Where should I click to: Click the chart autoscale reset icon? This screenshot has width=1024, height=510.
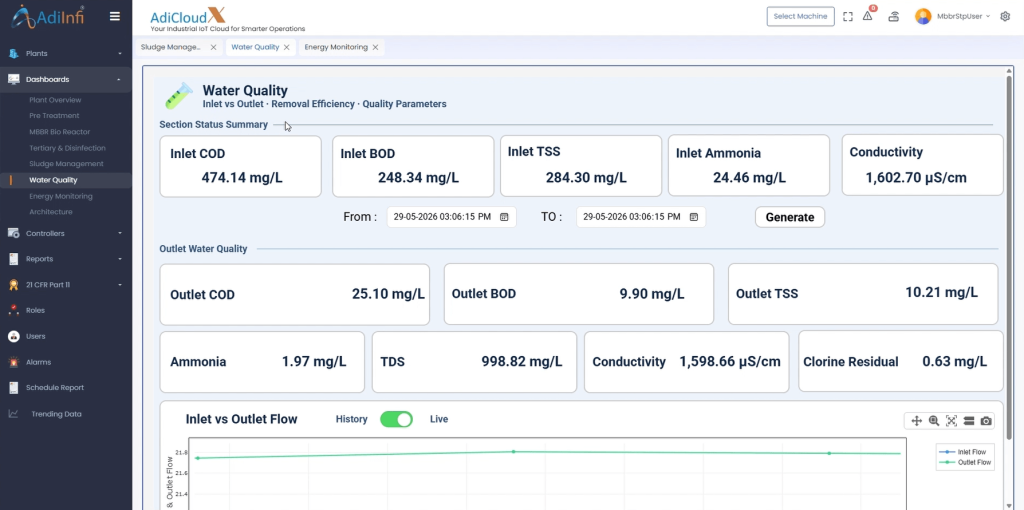pyautogui.click(x=952, y=421)
